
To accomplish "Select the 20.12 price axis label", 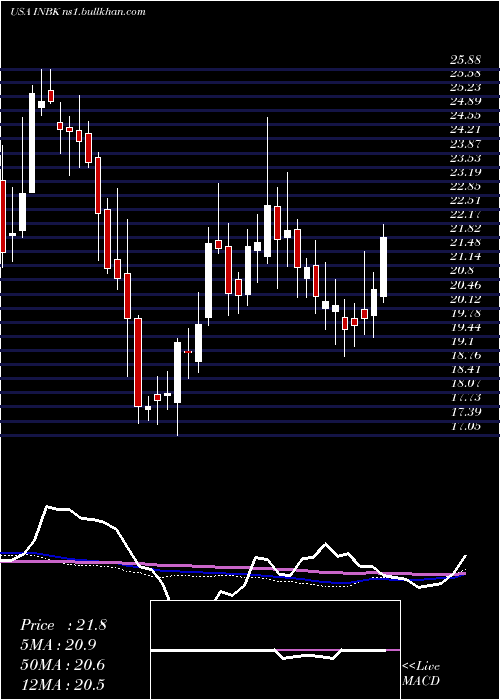I will point(464,299).
